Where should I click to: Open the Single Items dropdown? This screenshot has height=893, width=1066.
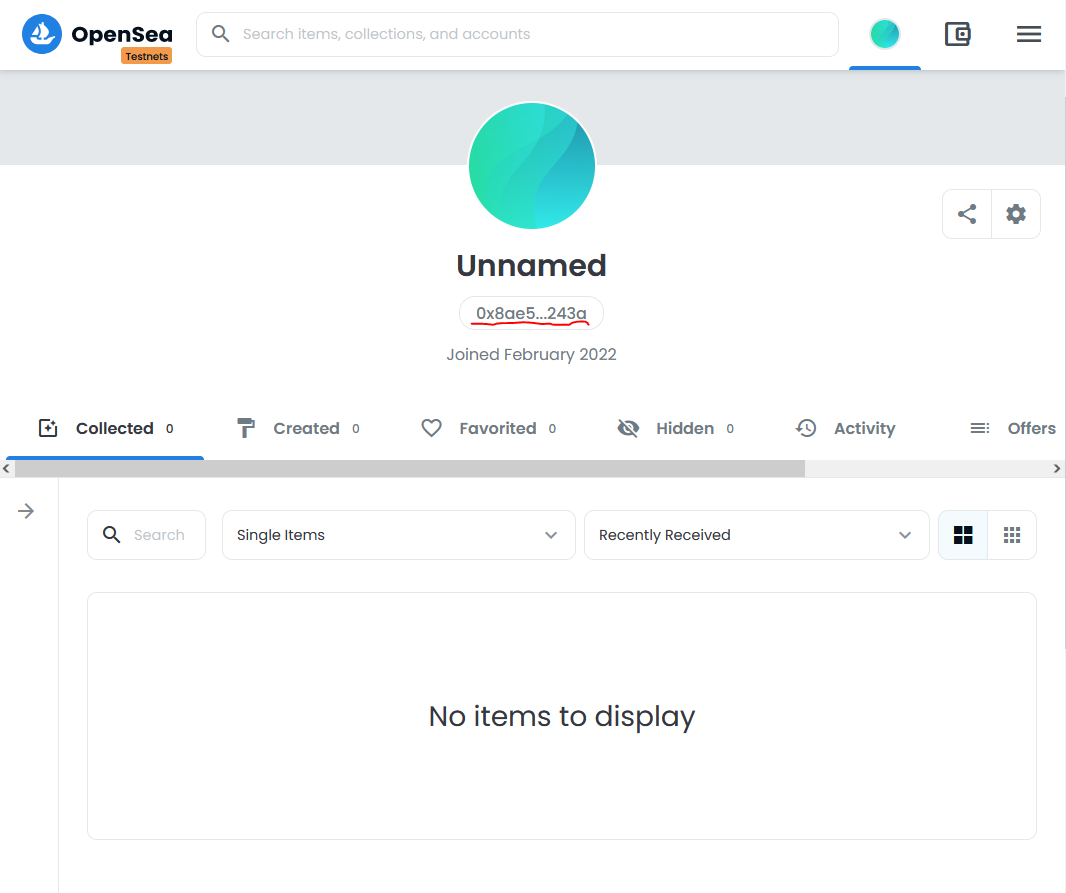click(398, 535)
